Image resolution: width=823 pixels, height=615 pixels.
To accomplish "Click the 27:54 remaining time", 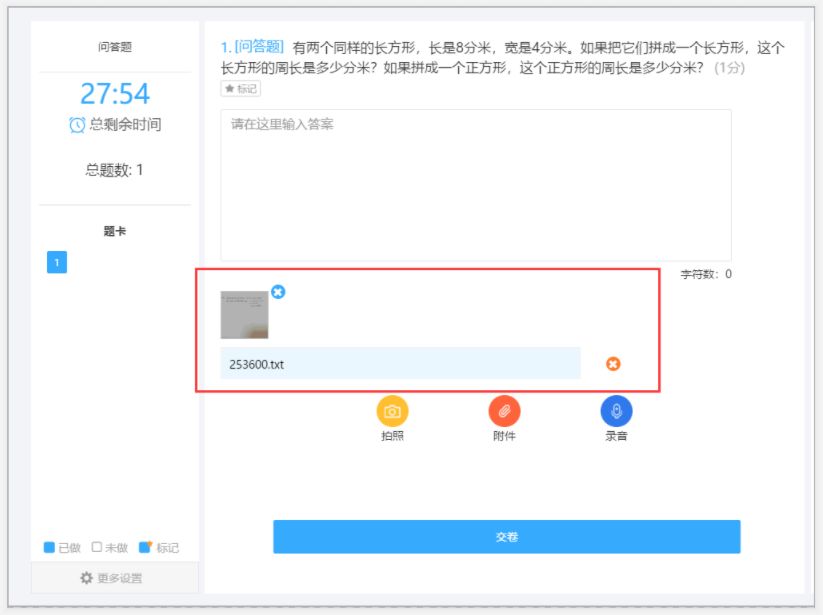I will (x=114, y=94).
